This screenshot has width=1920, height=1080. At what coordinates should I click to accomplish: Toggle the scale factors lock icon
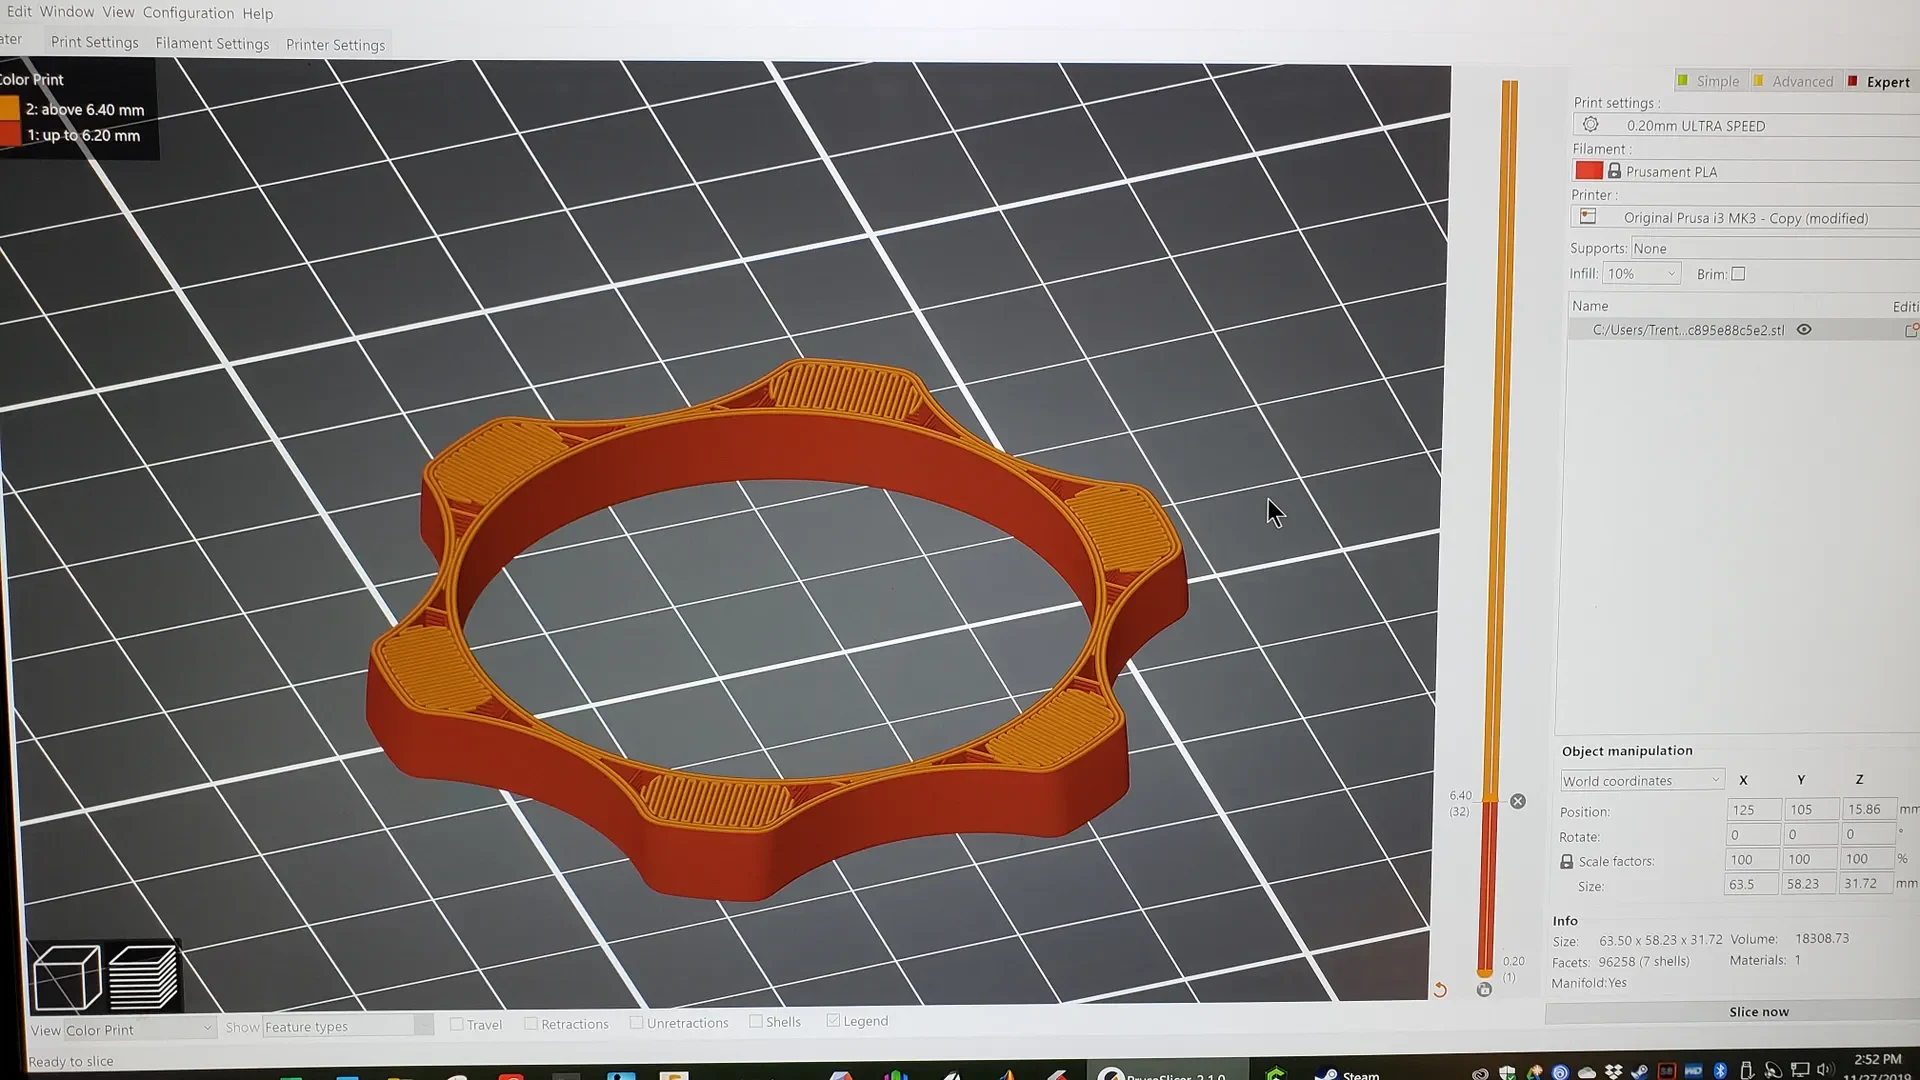(1566, 861)
